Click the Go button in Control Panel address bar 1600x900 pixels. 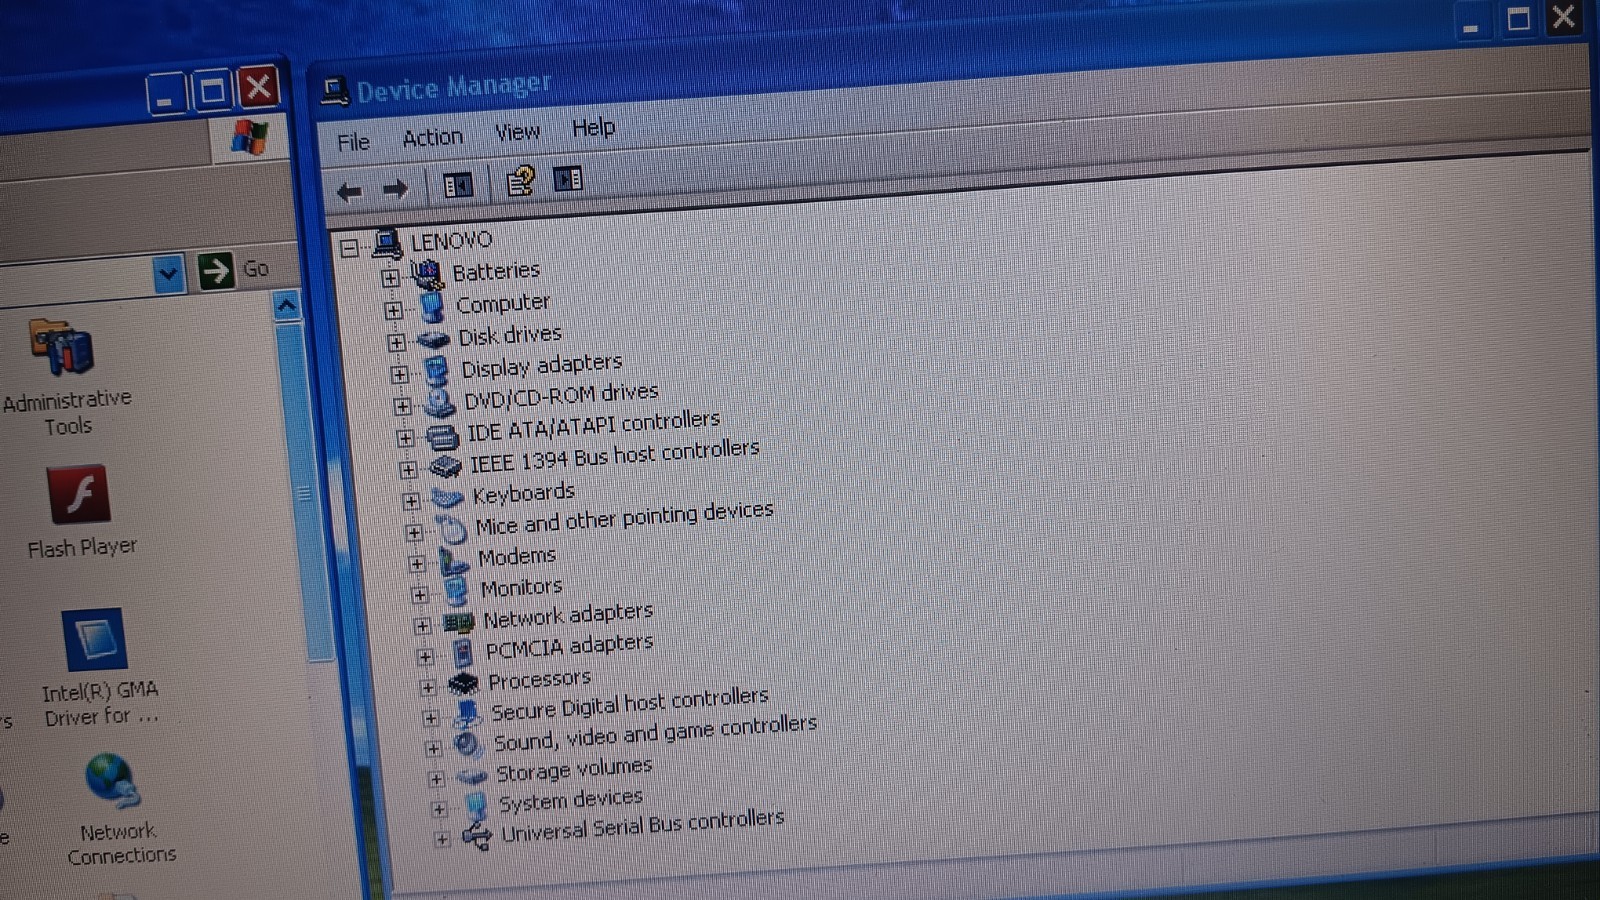pyautogui.click(x=234, y=270)
